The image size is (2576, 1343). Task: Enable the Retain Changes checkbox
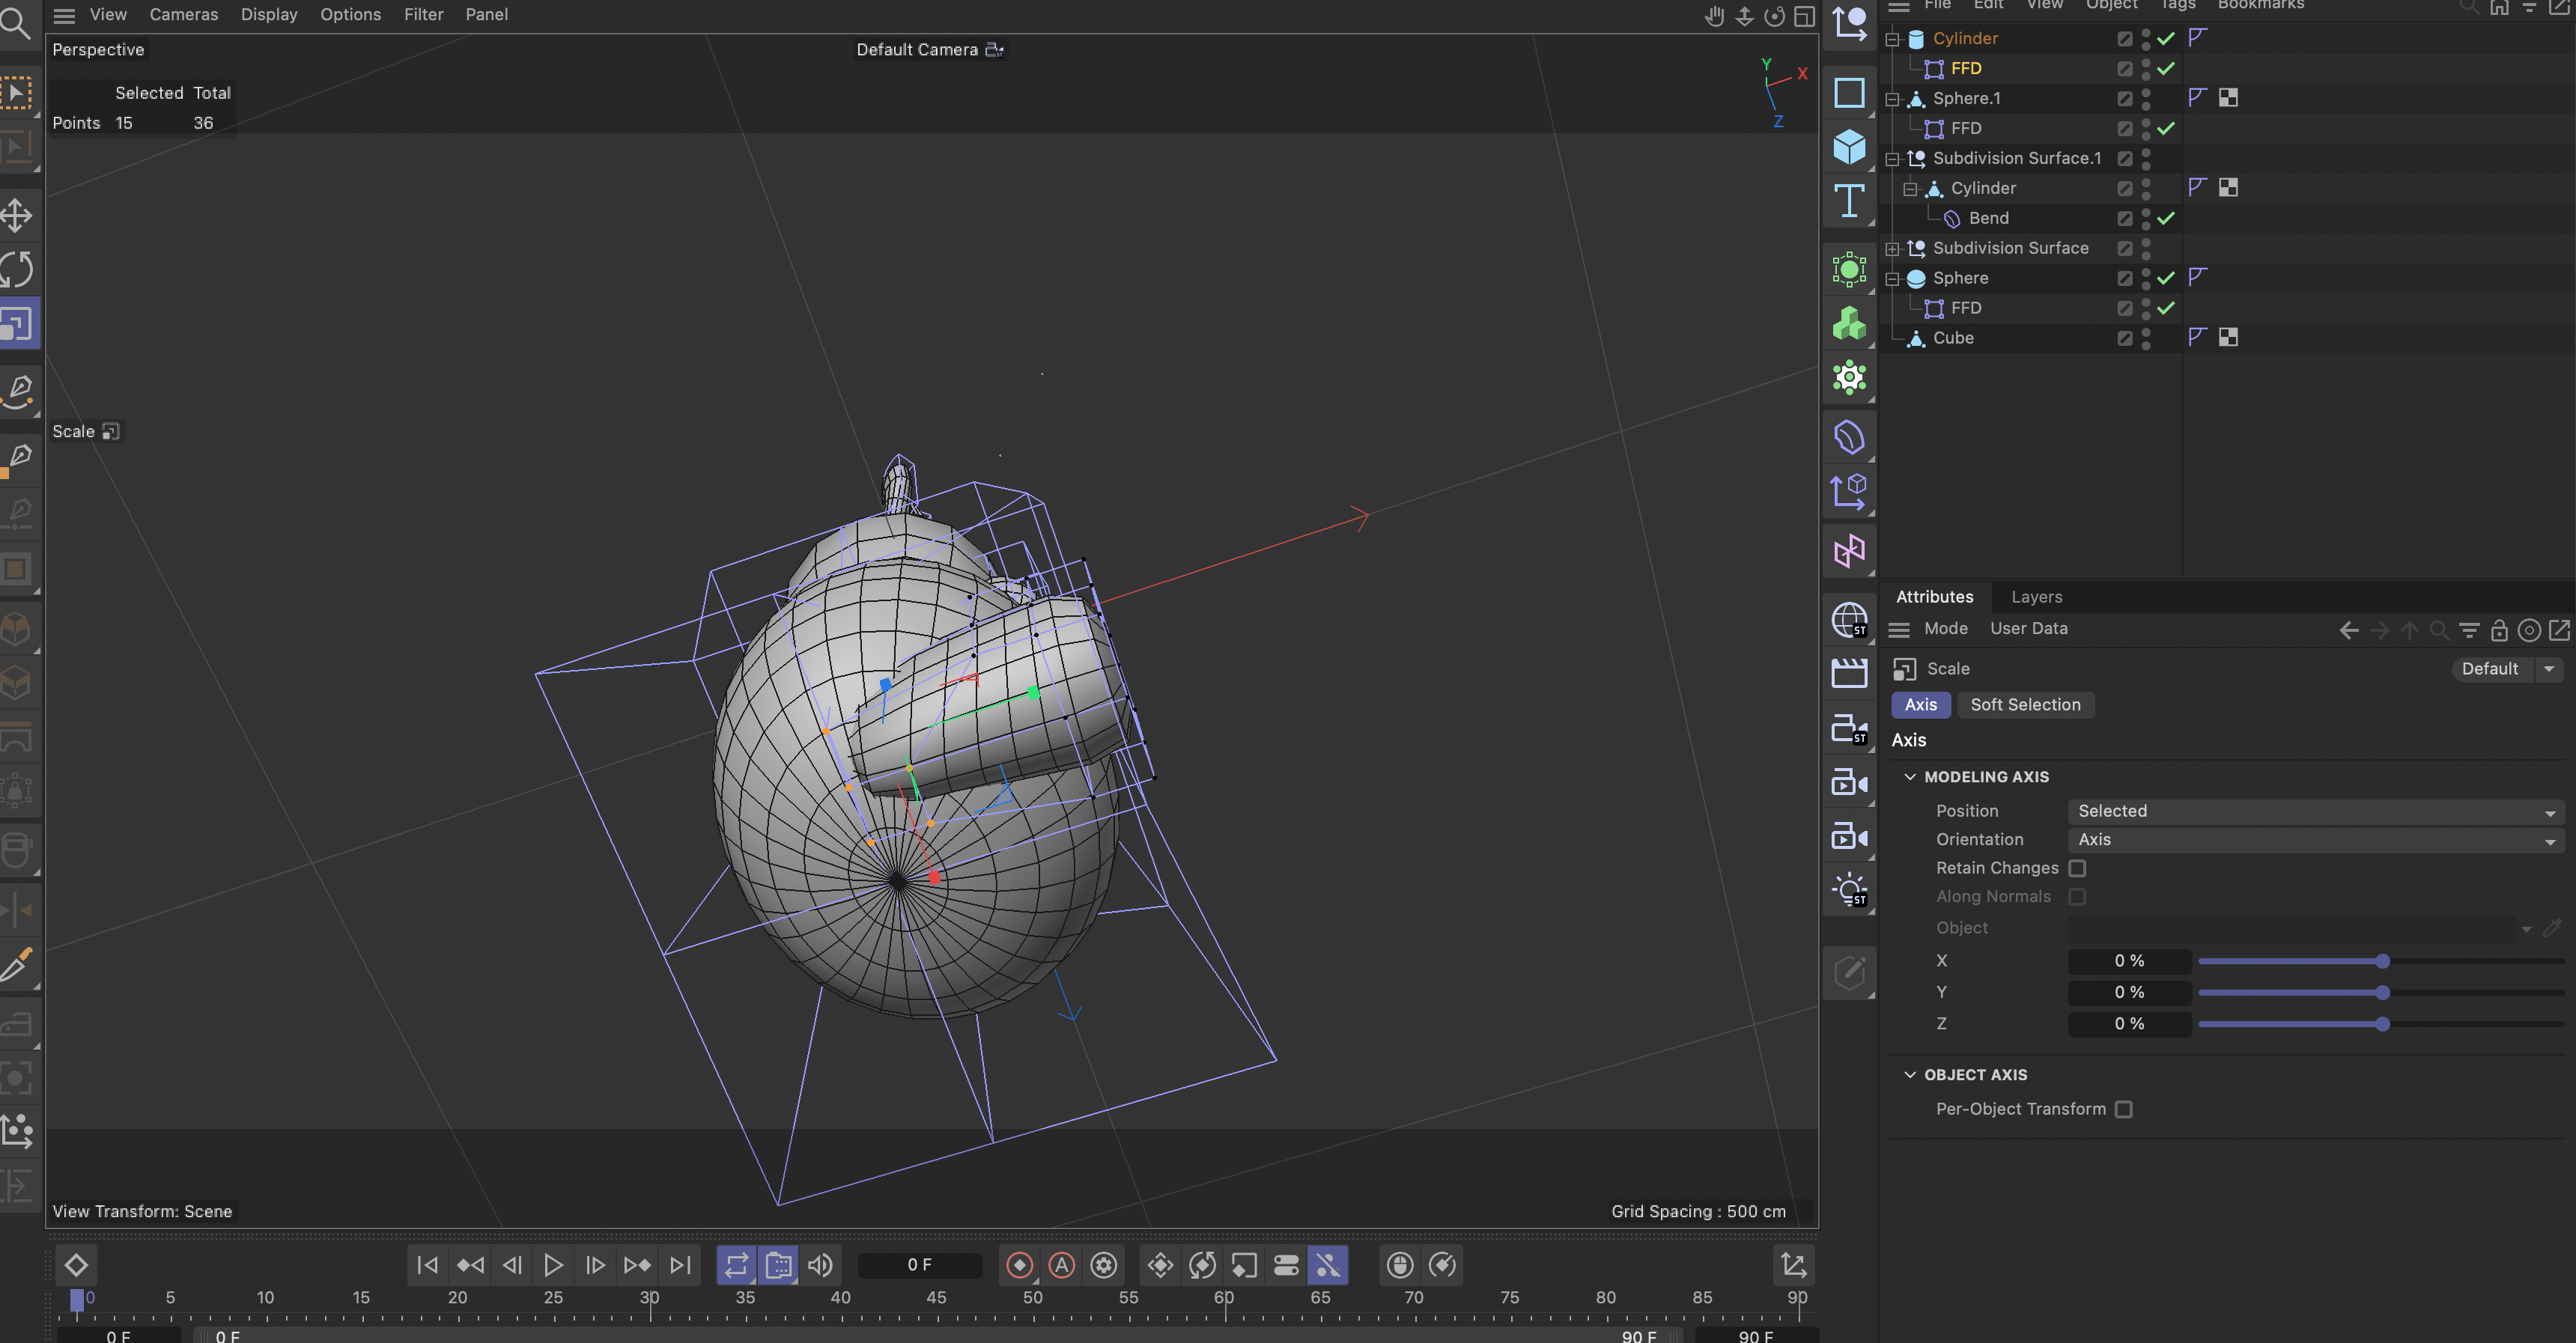(x=2077, y=868)
